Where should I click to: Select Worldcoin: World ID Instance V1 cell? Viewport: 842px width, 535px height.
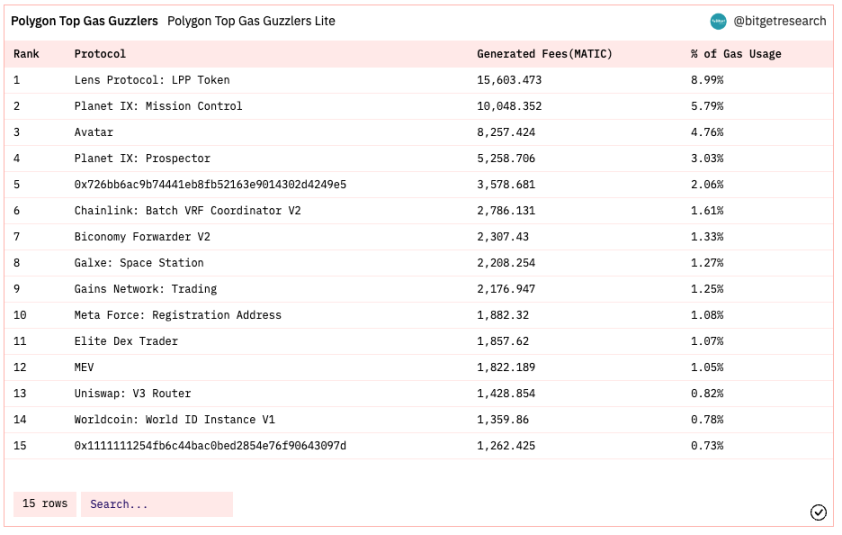tap(175, 420)
